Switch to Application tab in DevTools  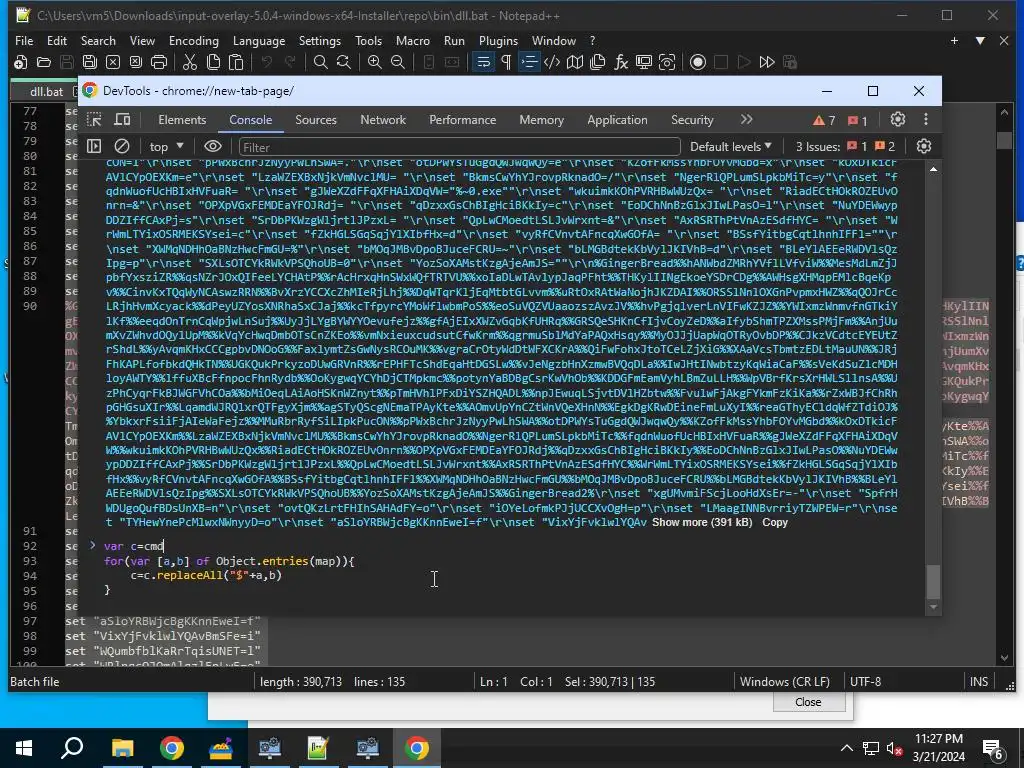point(617,120)
